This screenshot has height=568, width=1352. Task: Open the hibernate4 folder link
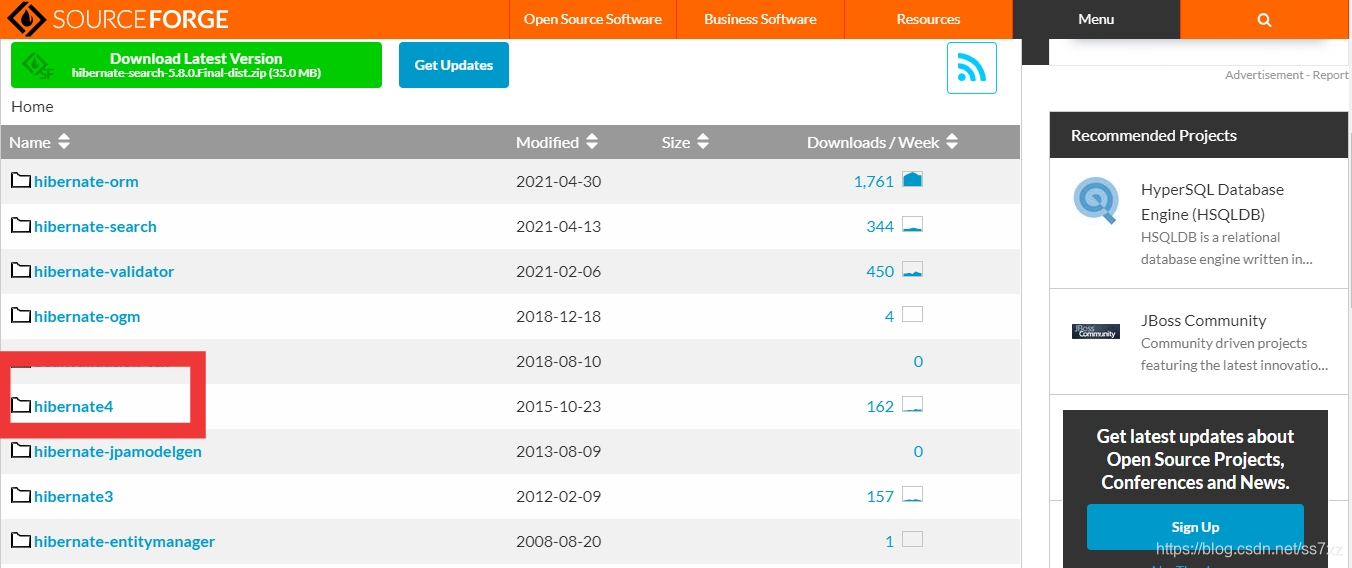click(x=74, y=406)
